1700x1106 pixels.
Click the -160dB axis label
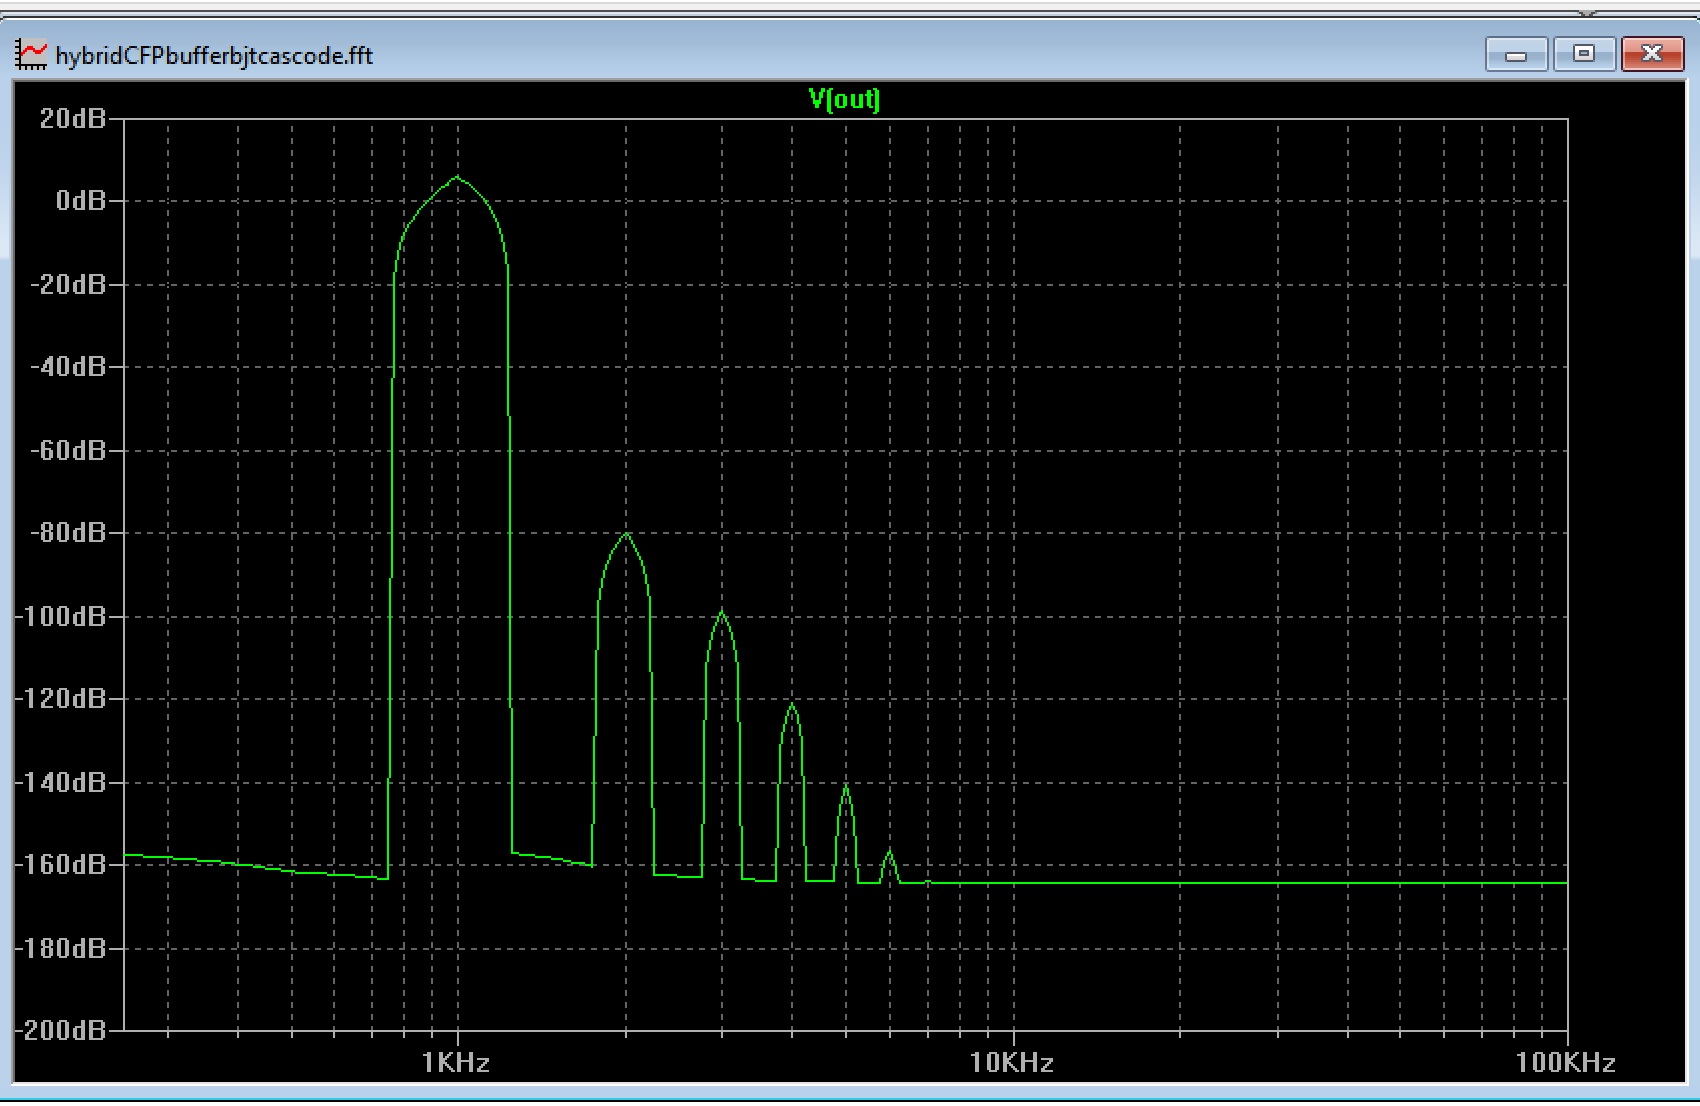pos(61,864)
